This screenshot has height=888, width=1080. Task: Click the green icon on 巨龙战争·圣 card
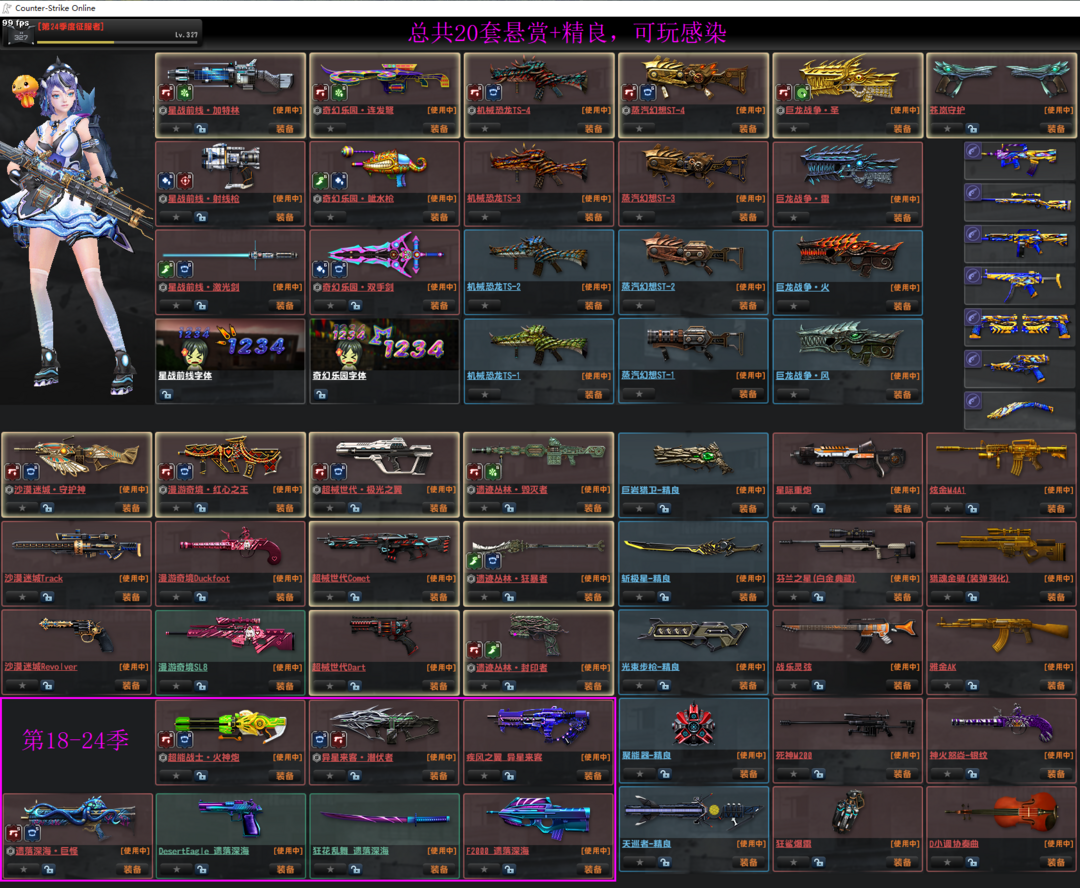(x=802, y=93)
